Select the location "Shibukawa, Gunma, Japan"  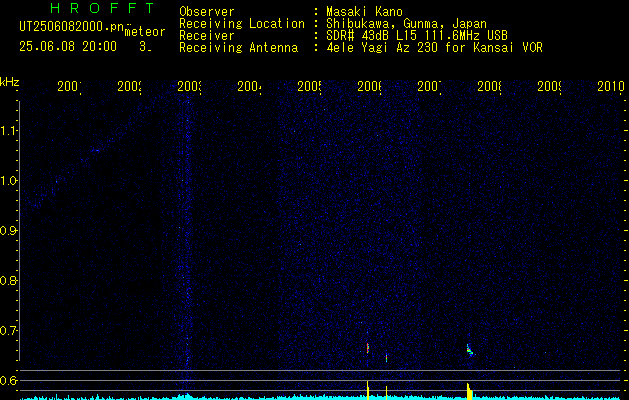tap(406, 24)
